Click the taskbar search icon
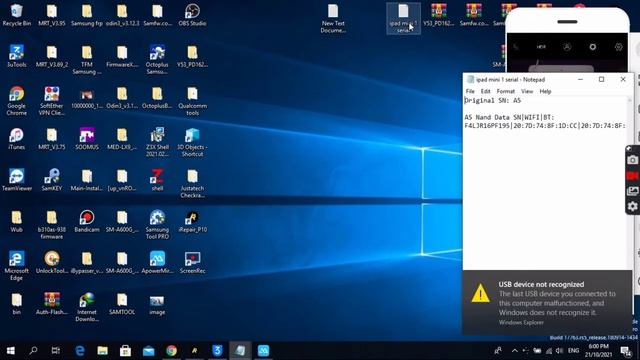 pyautogui.click(x=33, y=351)
